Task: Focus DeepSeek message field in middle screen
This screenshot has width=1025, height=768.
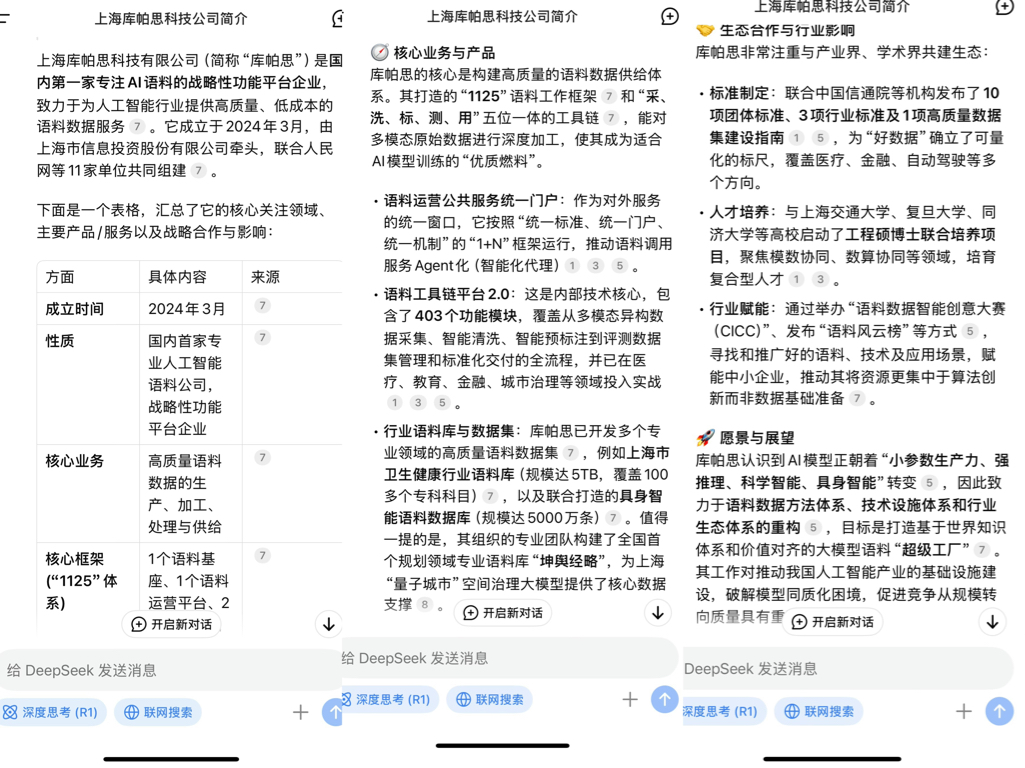Action: (510, 658)
